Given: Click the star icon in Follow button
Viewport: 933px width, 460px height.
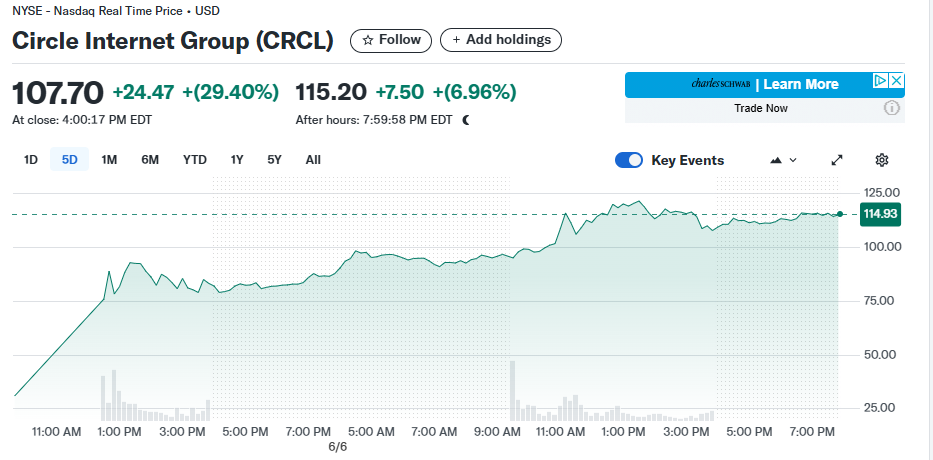Looking at the screenshot, I should (367, 40).
